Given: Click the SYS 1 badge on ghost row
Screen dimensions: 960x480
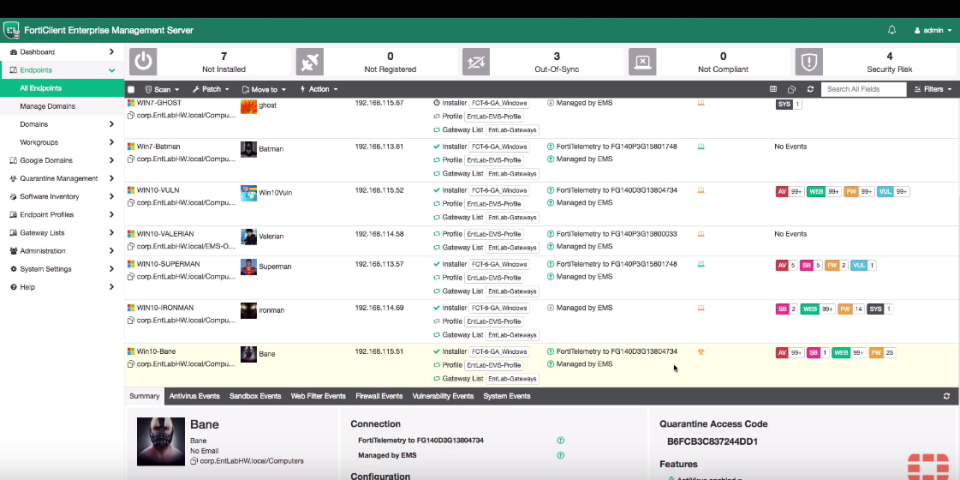Looking at the screenshot, I should [789, 105].
